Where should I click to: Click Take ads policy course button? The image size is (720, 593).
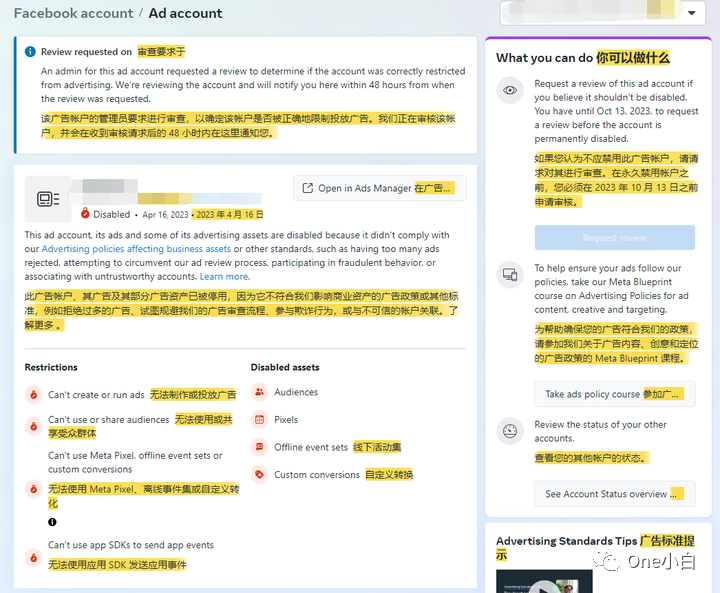click(x=614, y=394)
